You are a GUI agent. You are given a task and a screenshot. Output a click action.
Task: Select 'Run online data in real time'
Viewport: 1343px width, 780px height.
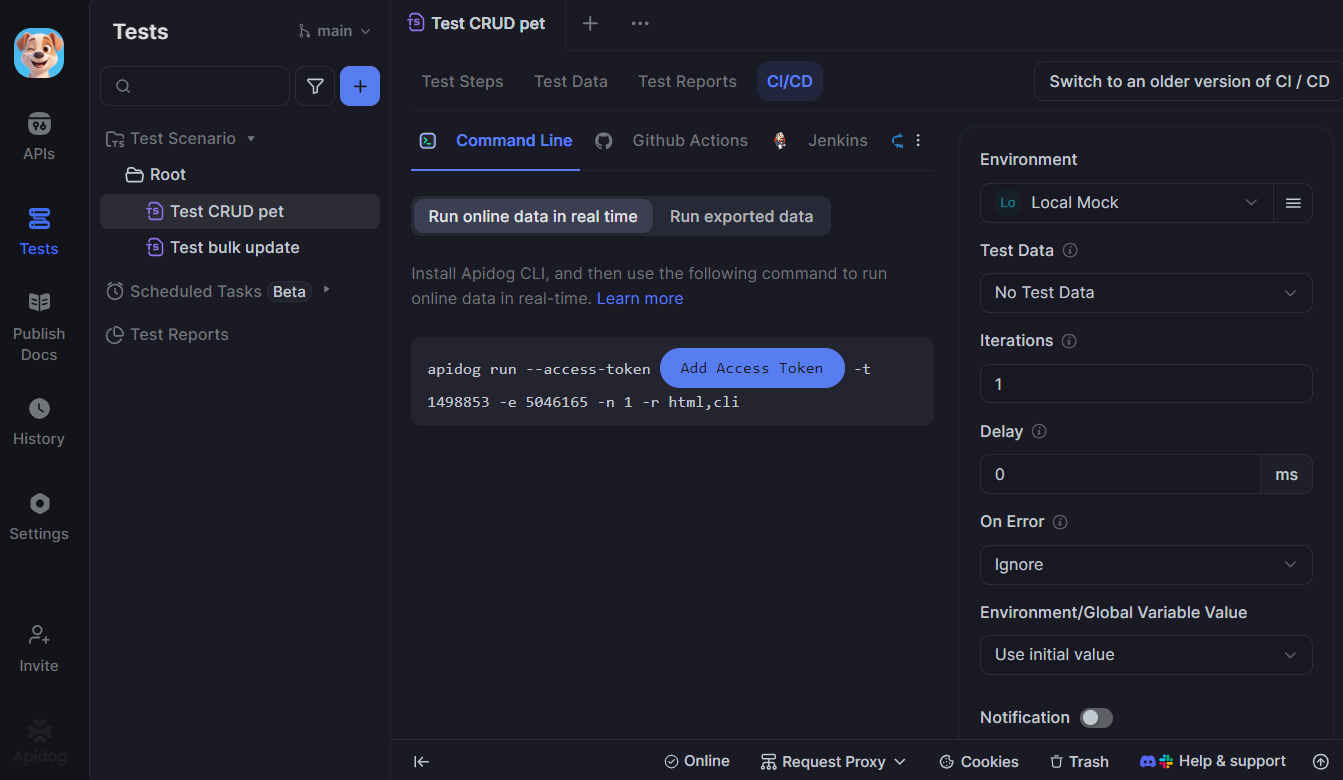532,216
